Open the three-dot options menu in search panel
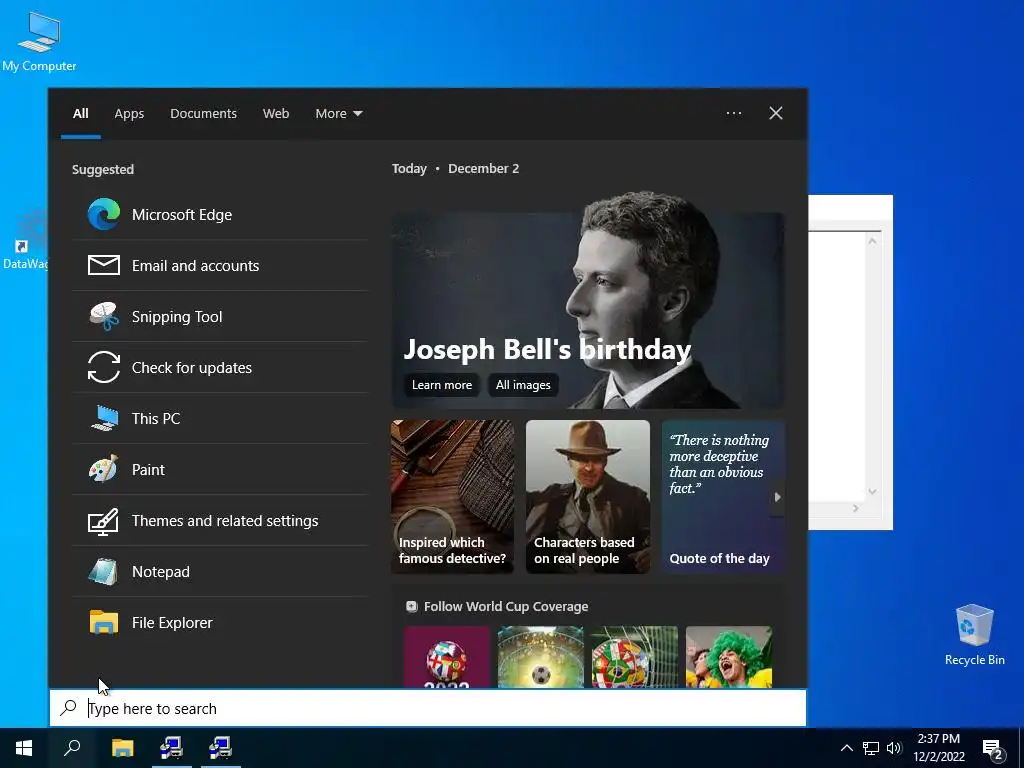 coord(734,113)
